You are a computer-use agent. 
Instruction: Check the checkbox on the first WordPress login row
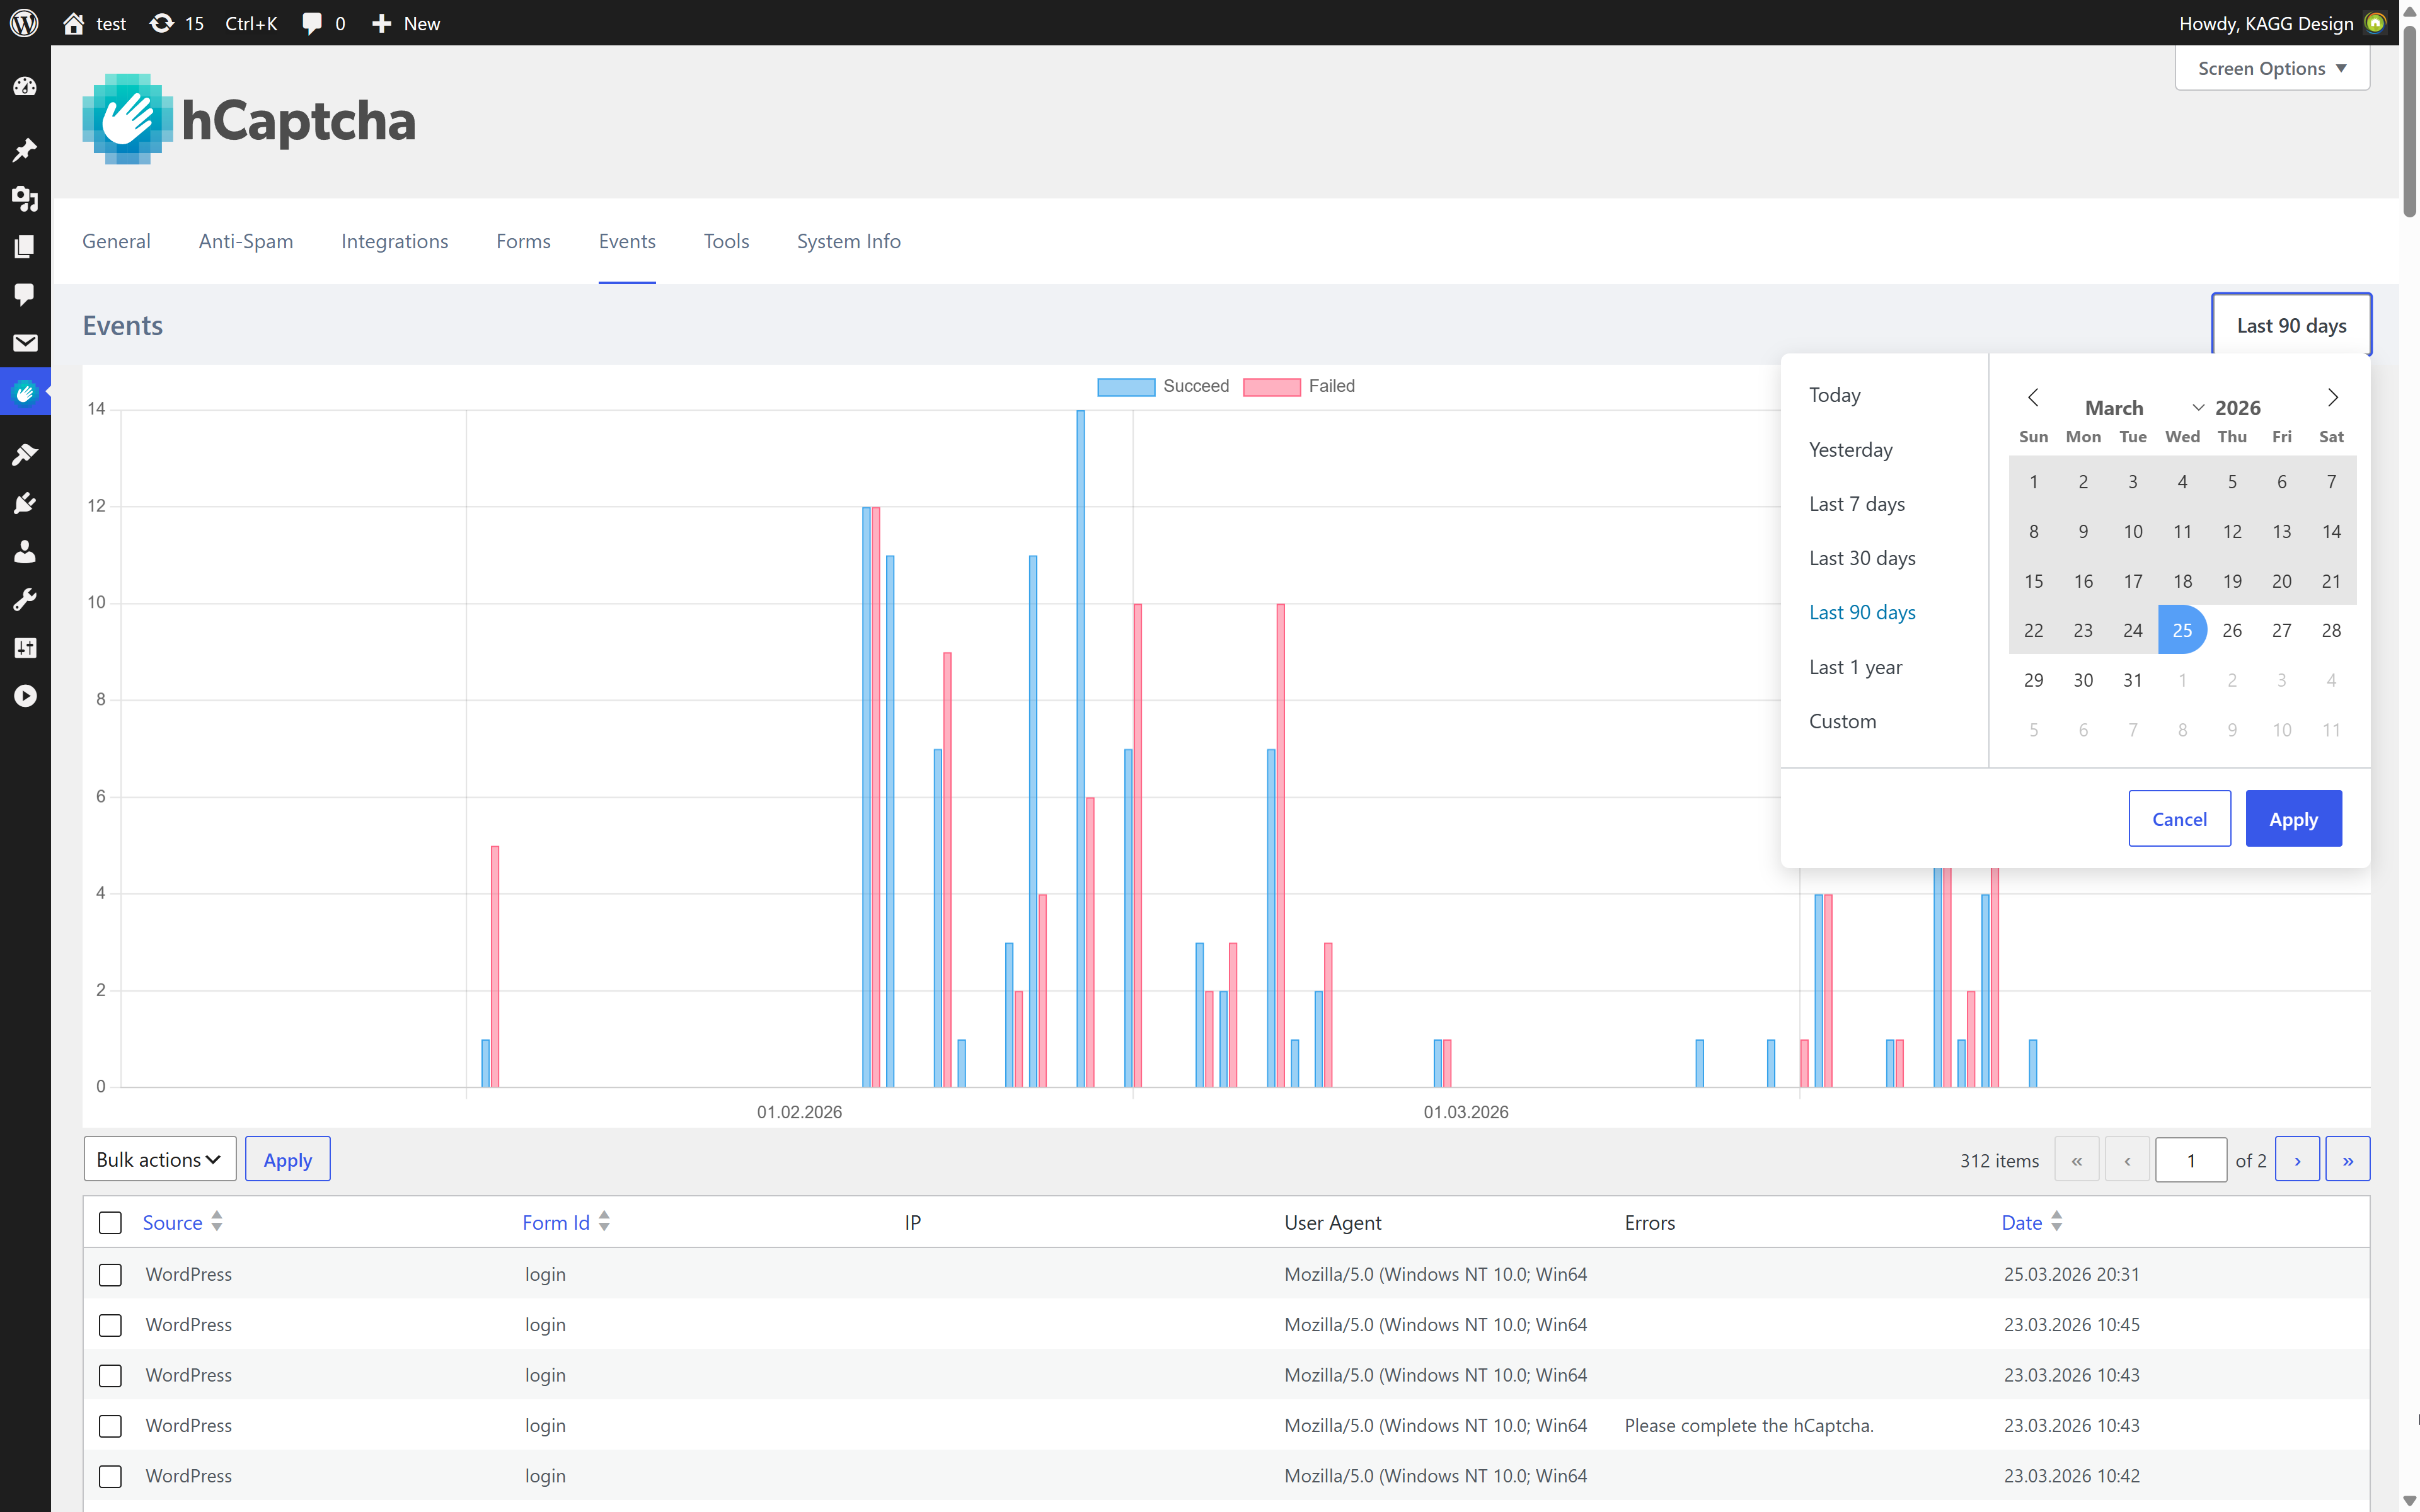(x=110, y=1274)
